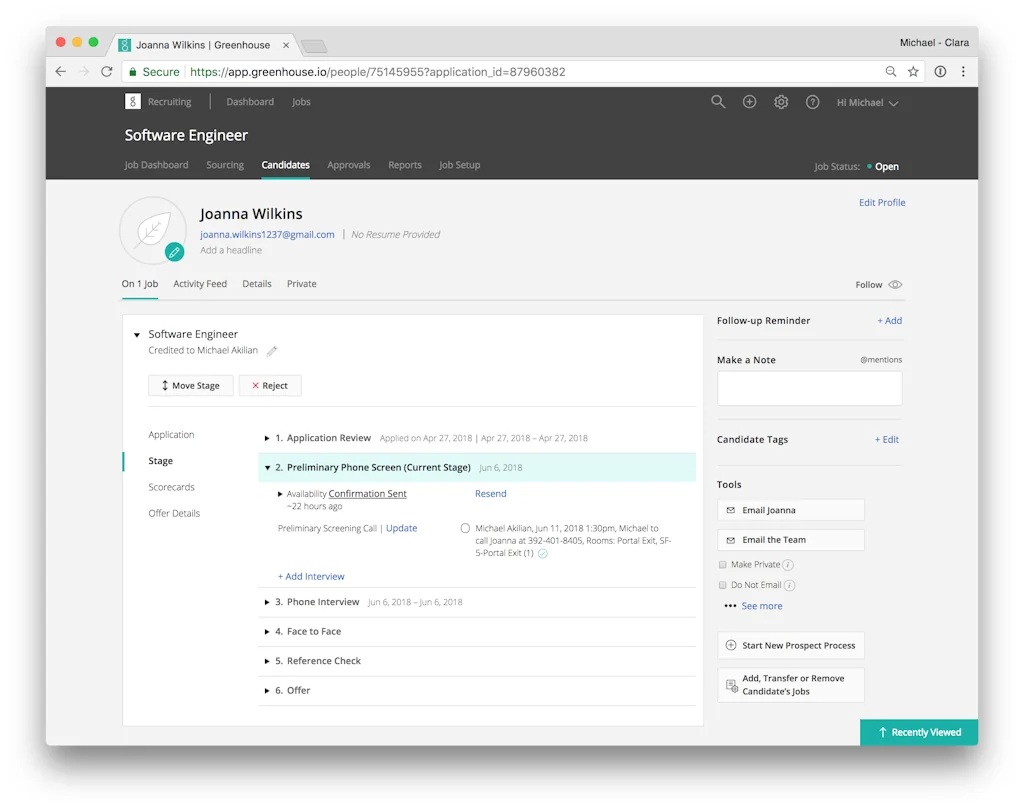
Task: Open the search magnifier in header
Action: coord(718,102)
